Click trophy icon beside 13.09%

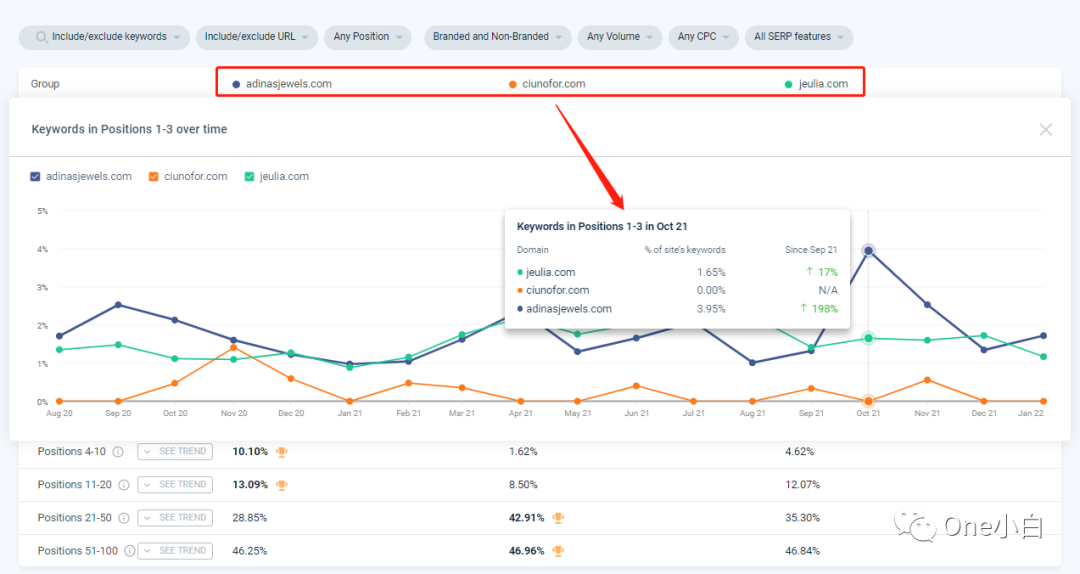pyautogui.click(x=282, y=485)
